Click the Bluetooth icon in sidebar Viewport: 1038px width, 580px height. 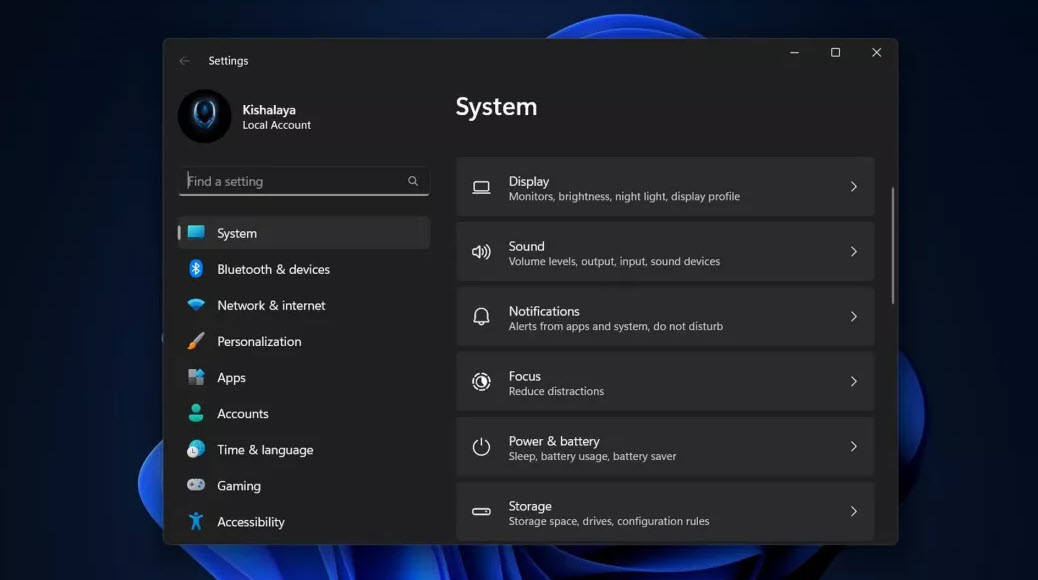pyautogui.click(x=196, y=269)
